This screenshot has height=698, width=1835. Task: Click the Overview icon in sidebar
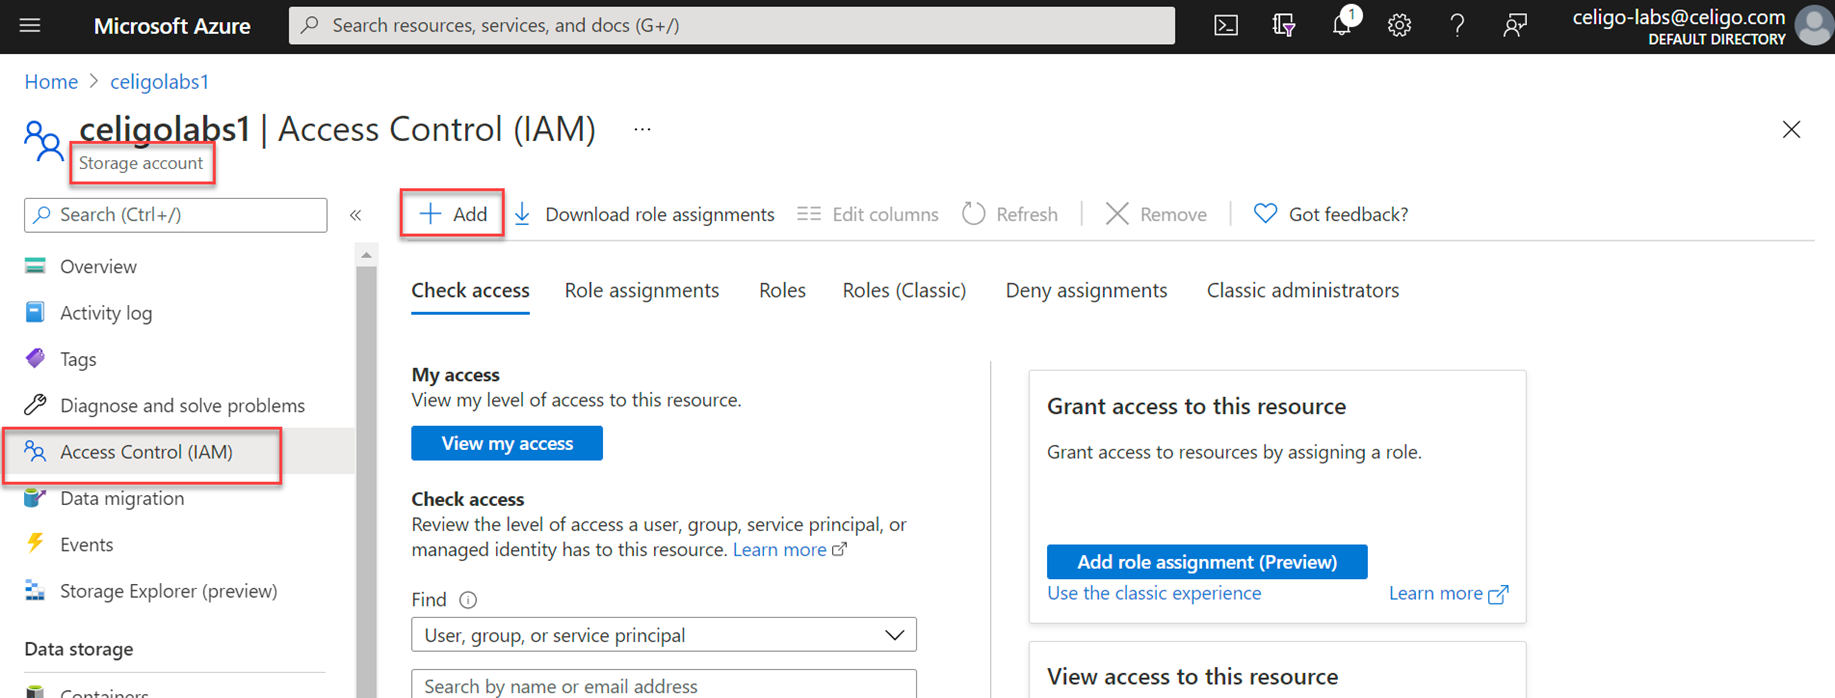[x=35, y=266]
